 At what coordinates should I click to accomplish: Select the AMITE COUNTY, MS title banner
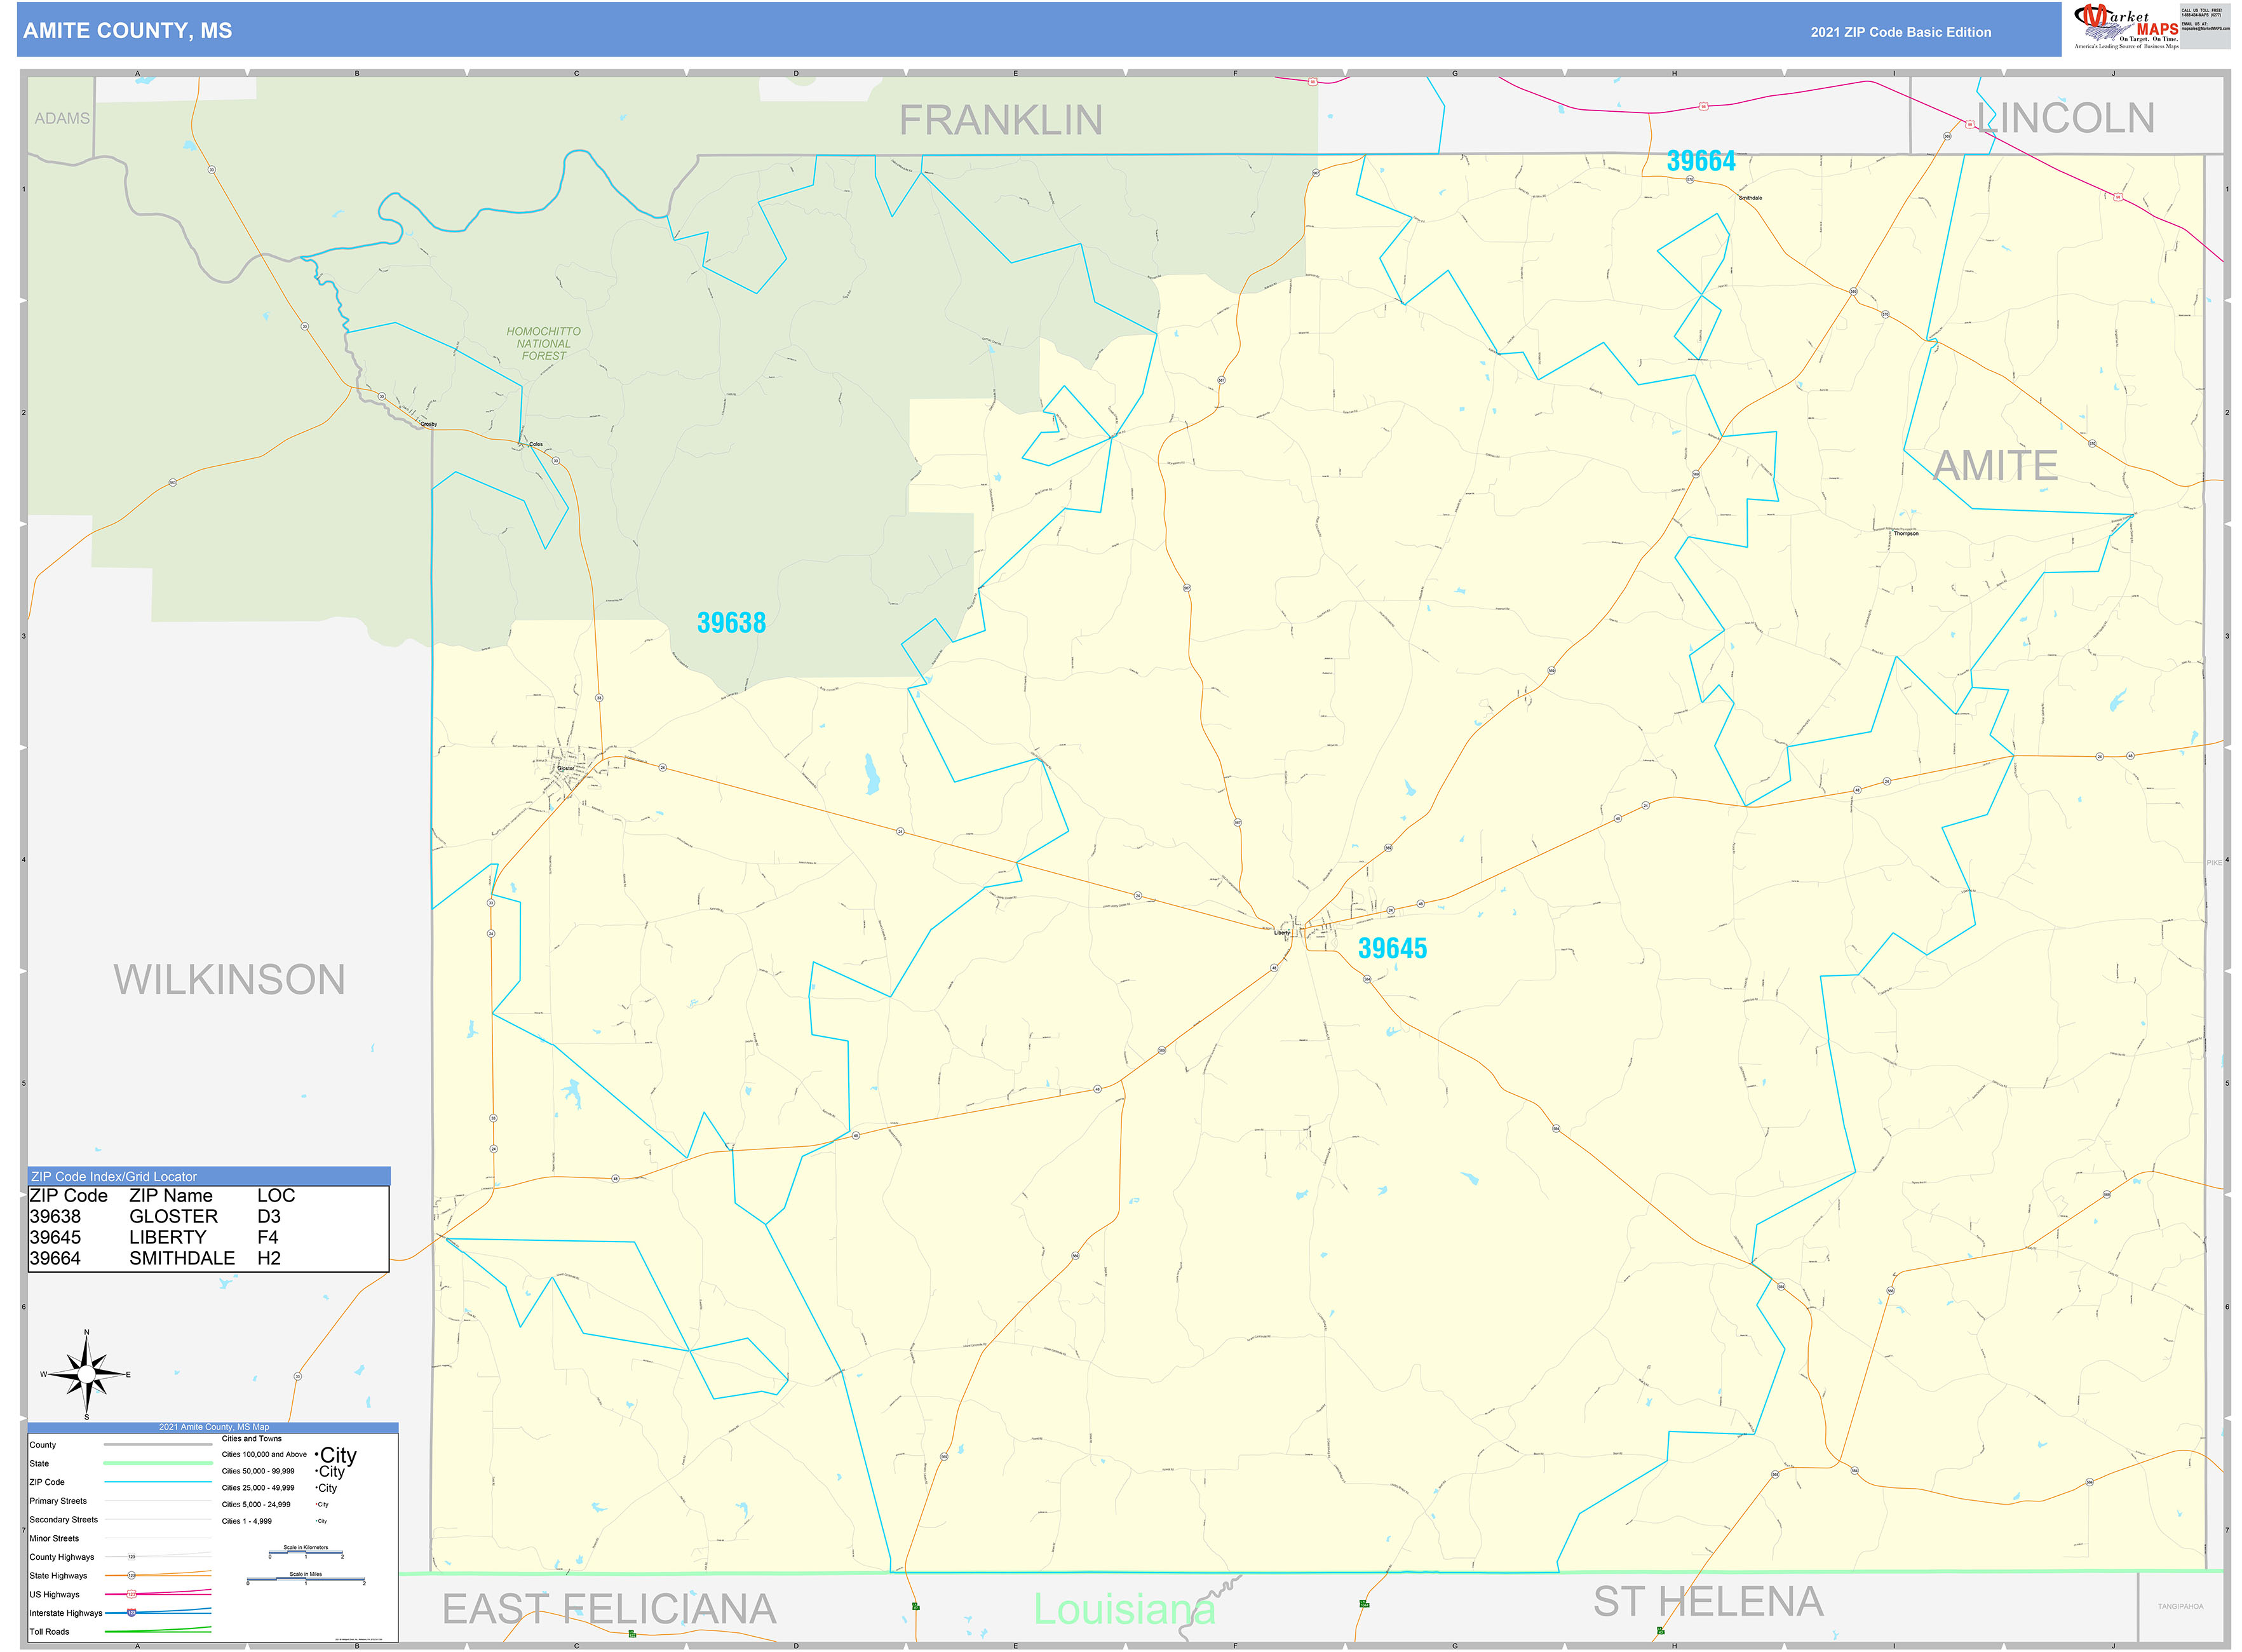[128, 31]
